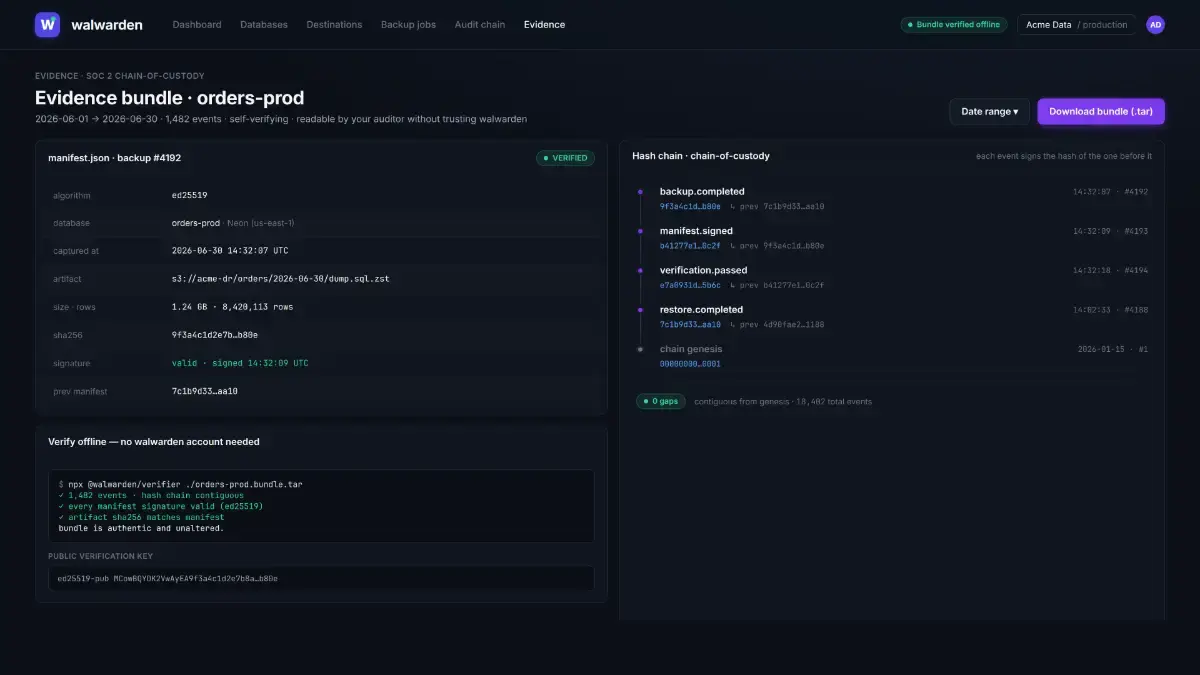Click prev b41277e1…8c2f in verification.passed row
This screenshot has height=675, width=1200.
click(777, 285)
